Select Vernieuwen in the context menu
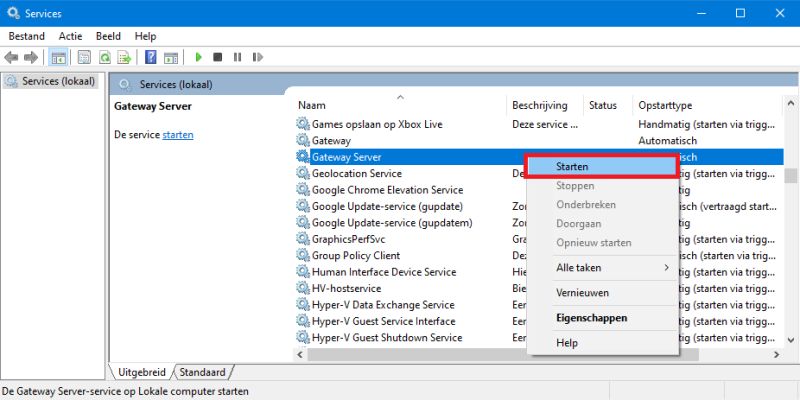 coord(602,293)
